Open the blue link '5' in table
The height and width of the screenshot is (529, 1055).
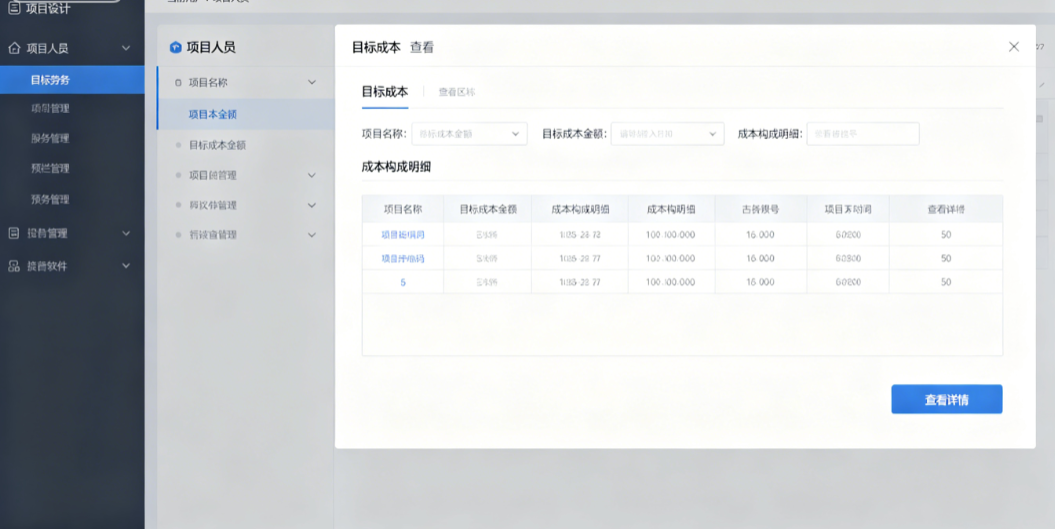point(403,283)
